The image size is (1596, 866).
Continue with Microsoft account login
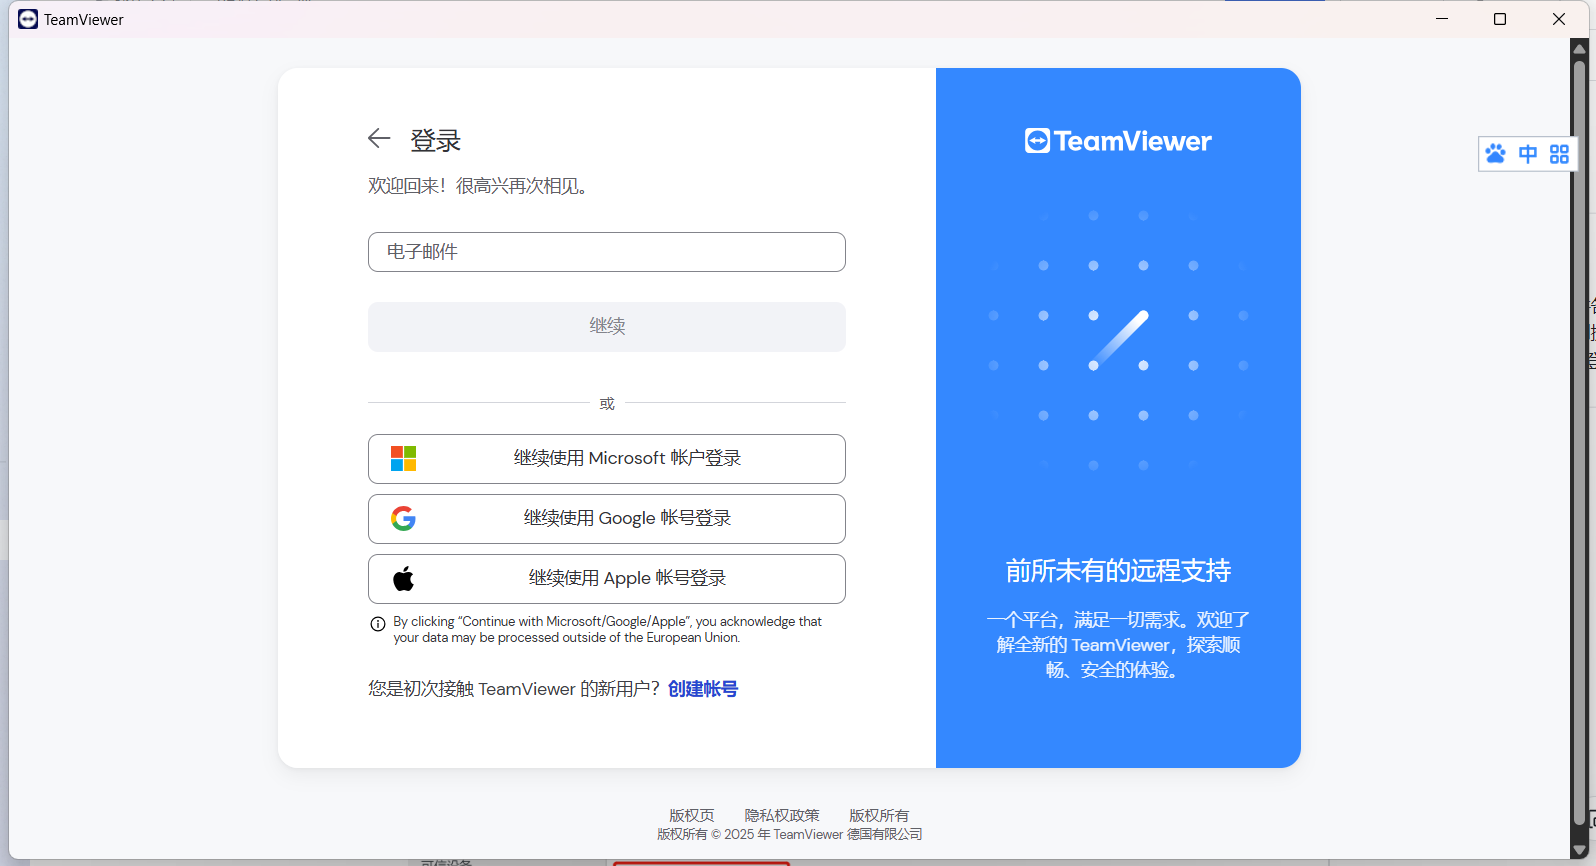point(607,459)
